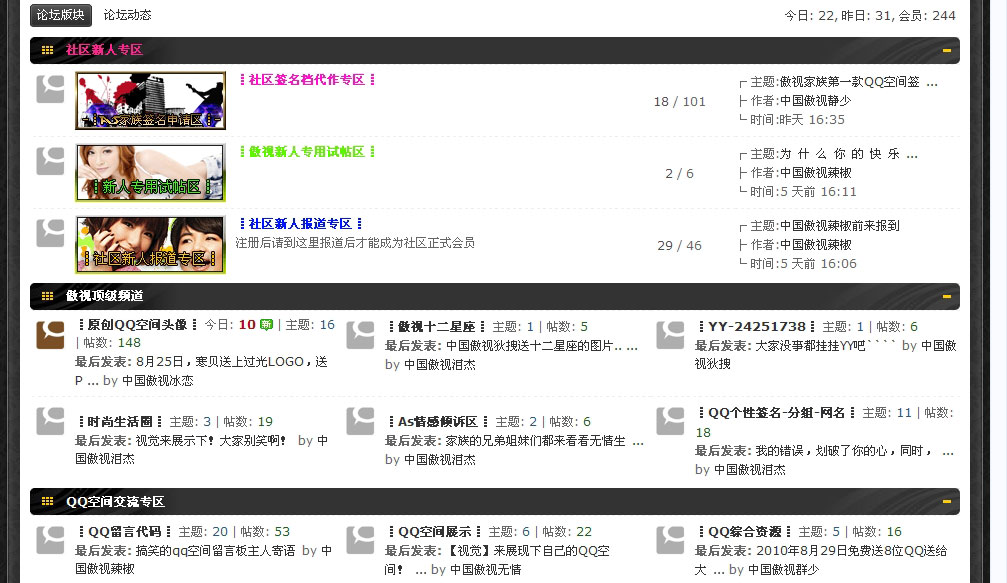
Task: Open last post 大家没事都挂挂YY吧
Action: pyautogui.click(x=825, y=346)
